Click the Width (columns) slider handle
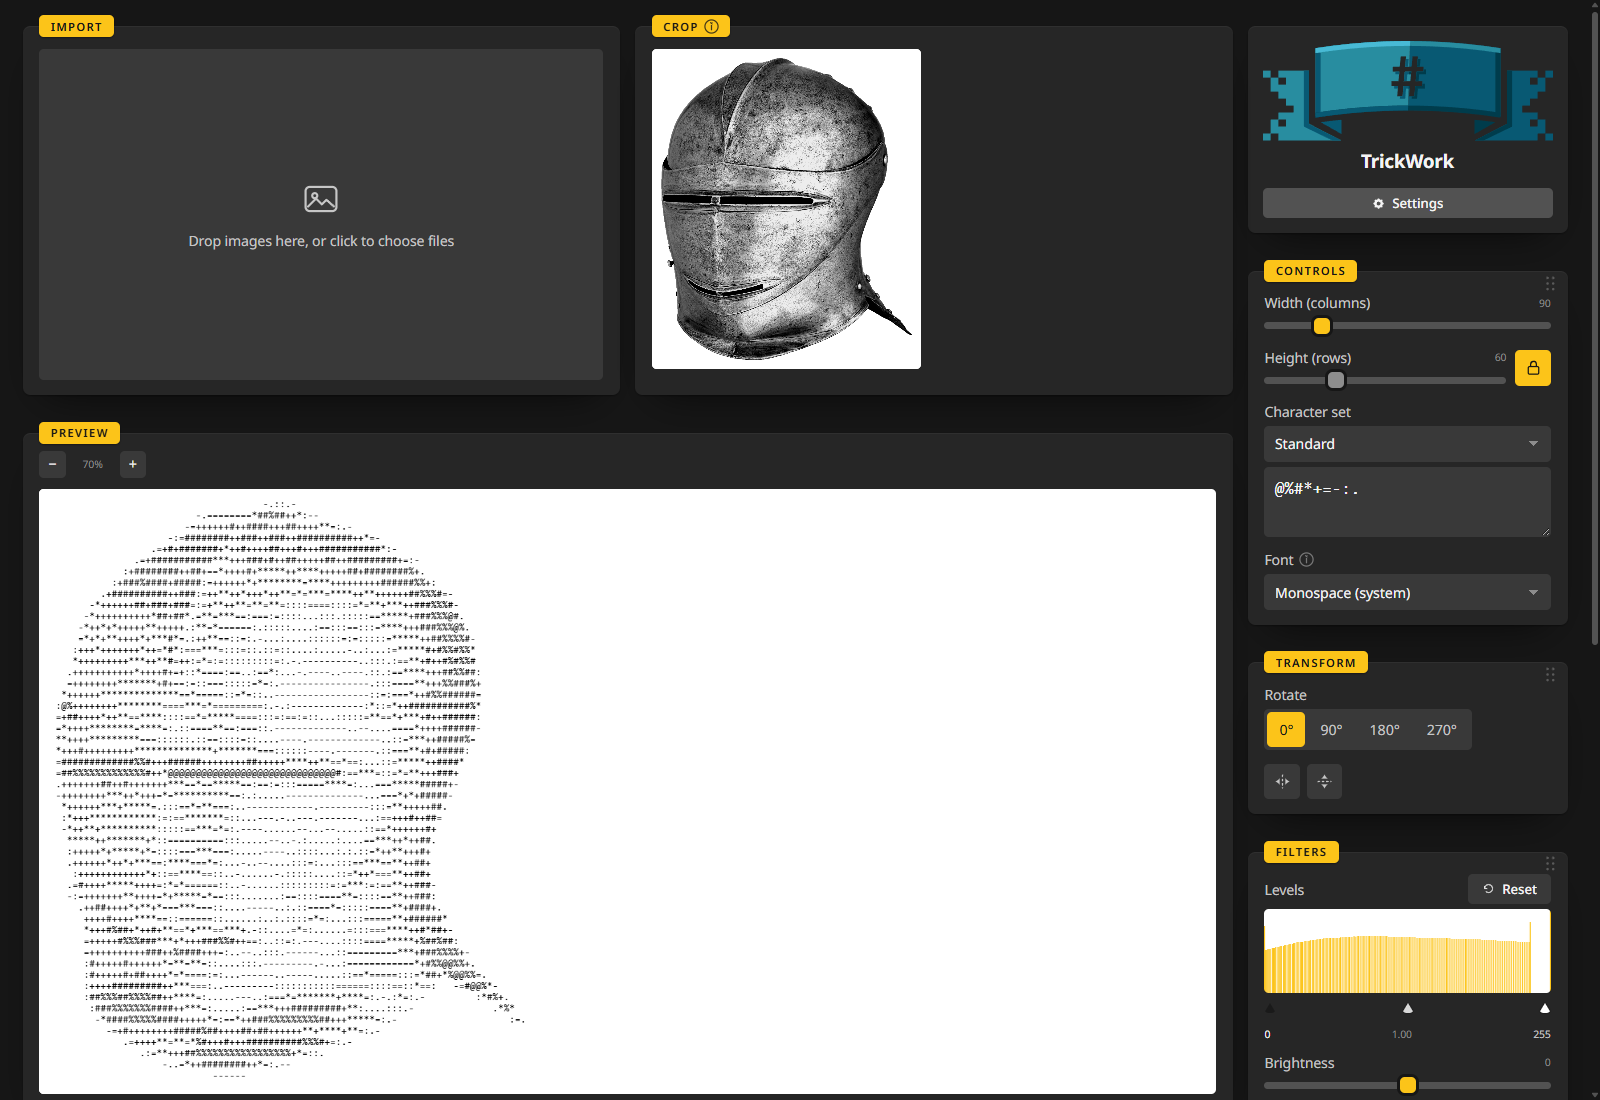Viewport: 1600px width, 1100px height. pos(1321,326)
